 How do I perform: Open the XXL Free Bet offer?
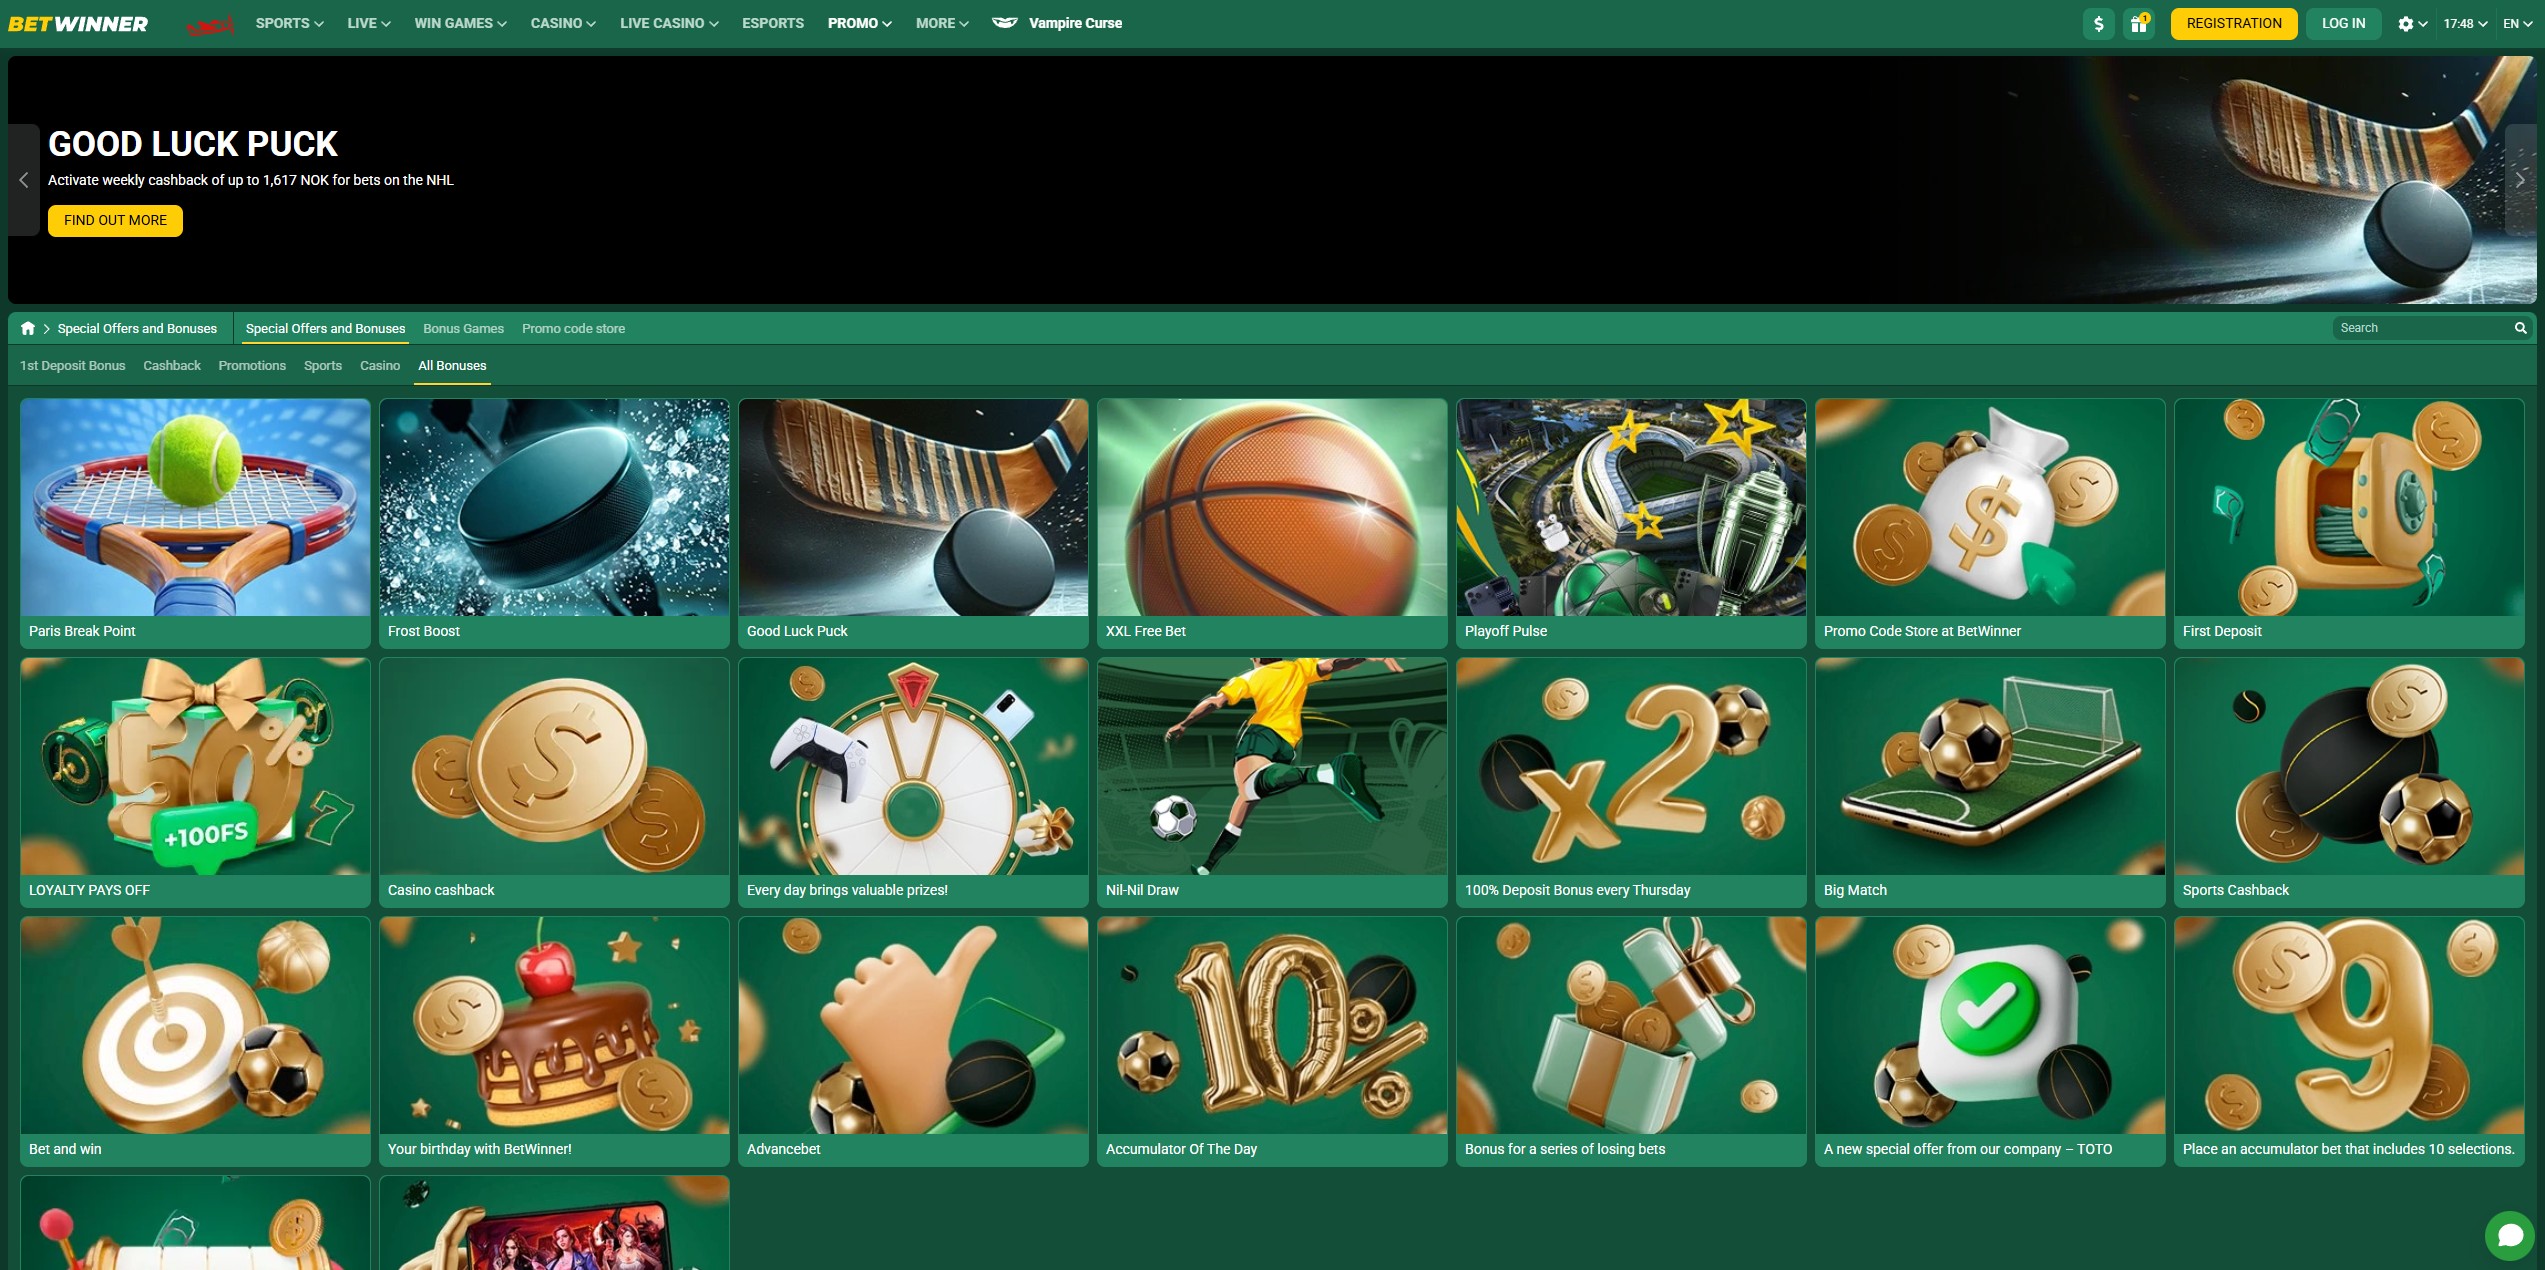pos(1272,523)
